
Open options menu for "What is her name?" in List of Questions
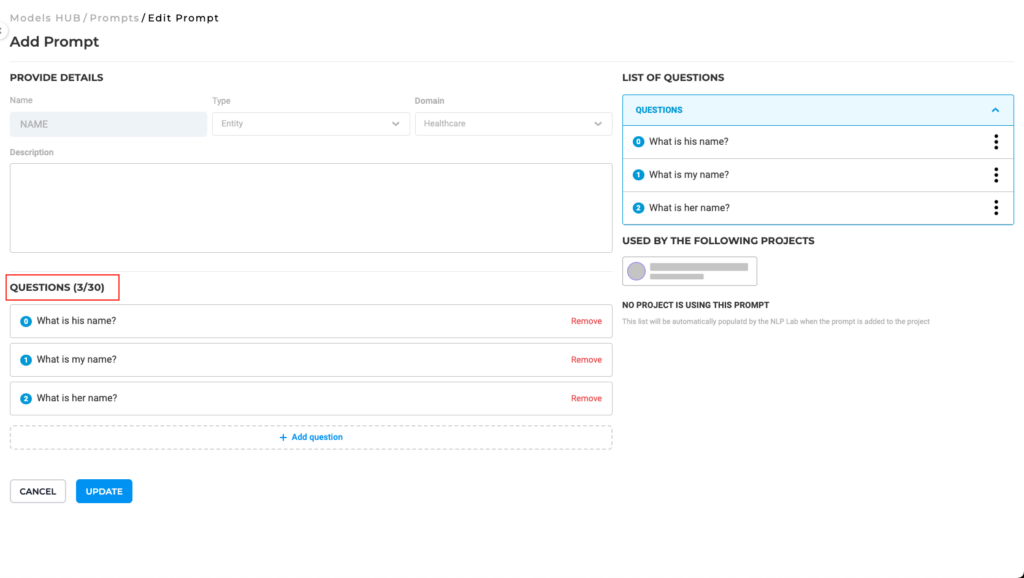coord(996,207)
